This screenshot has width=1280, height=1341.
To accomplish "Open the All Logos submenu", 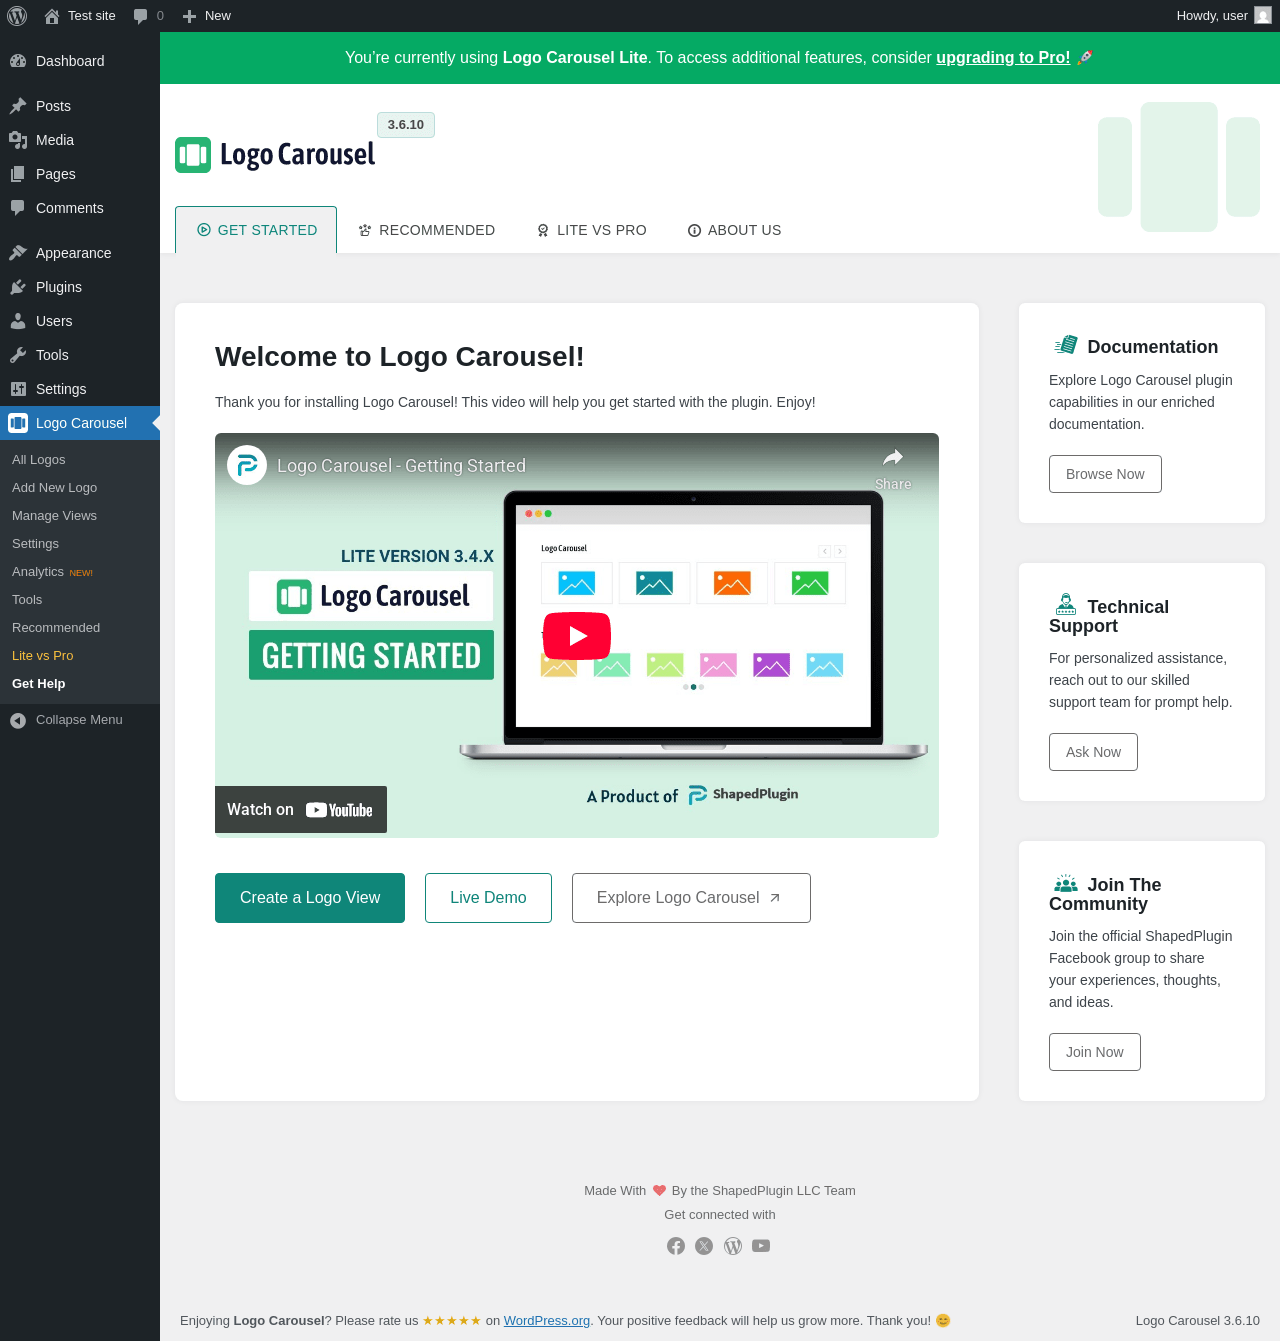I will point(80,460).
